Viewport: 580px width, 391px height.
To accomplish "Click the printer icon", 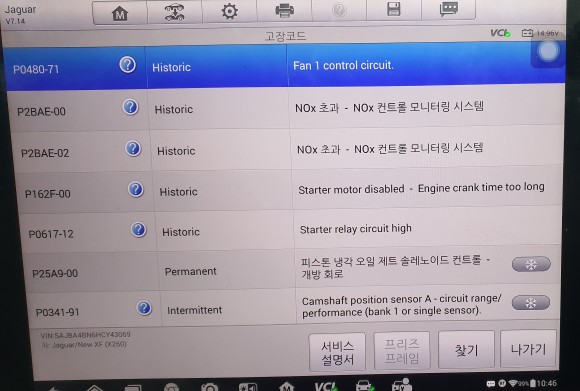I will (x=284, y=10).
